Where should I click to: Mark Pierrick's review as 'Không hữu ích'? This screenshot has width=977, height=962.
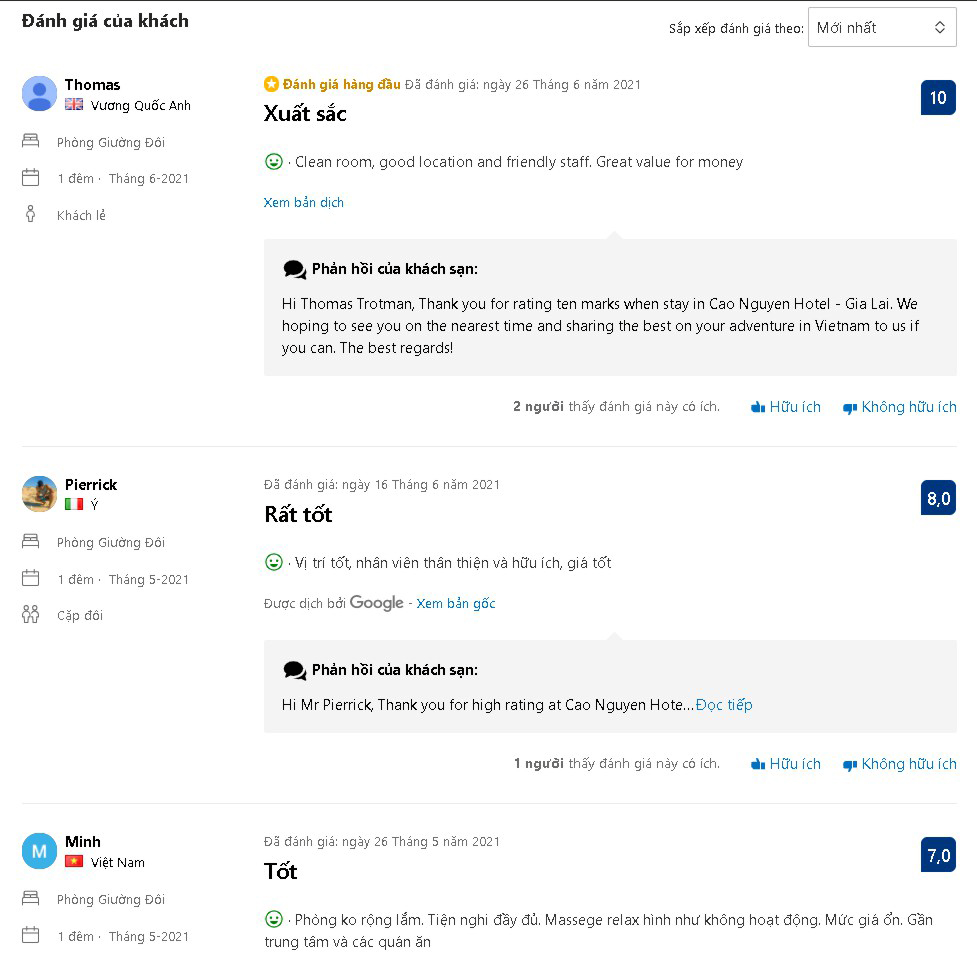pyautogui.click(x=899, y=764)
